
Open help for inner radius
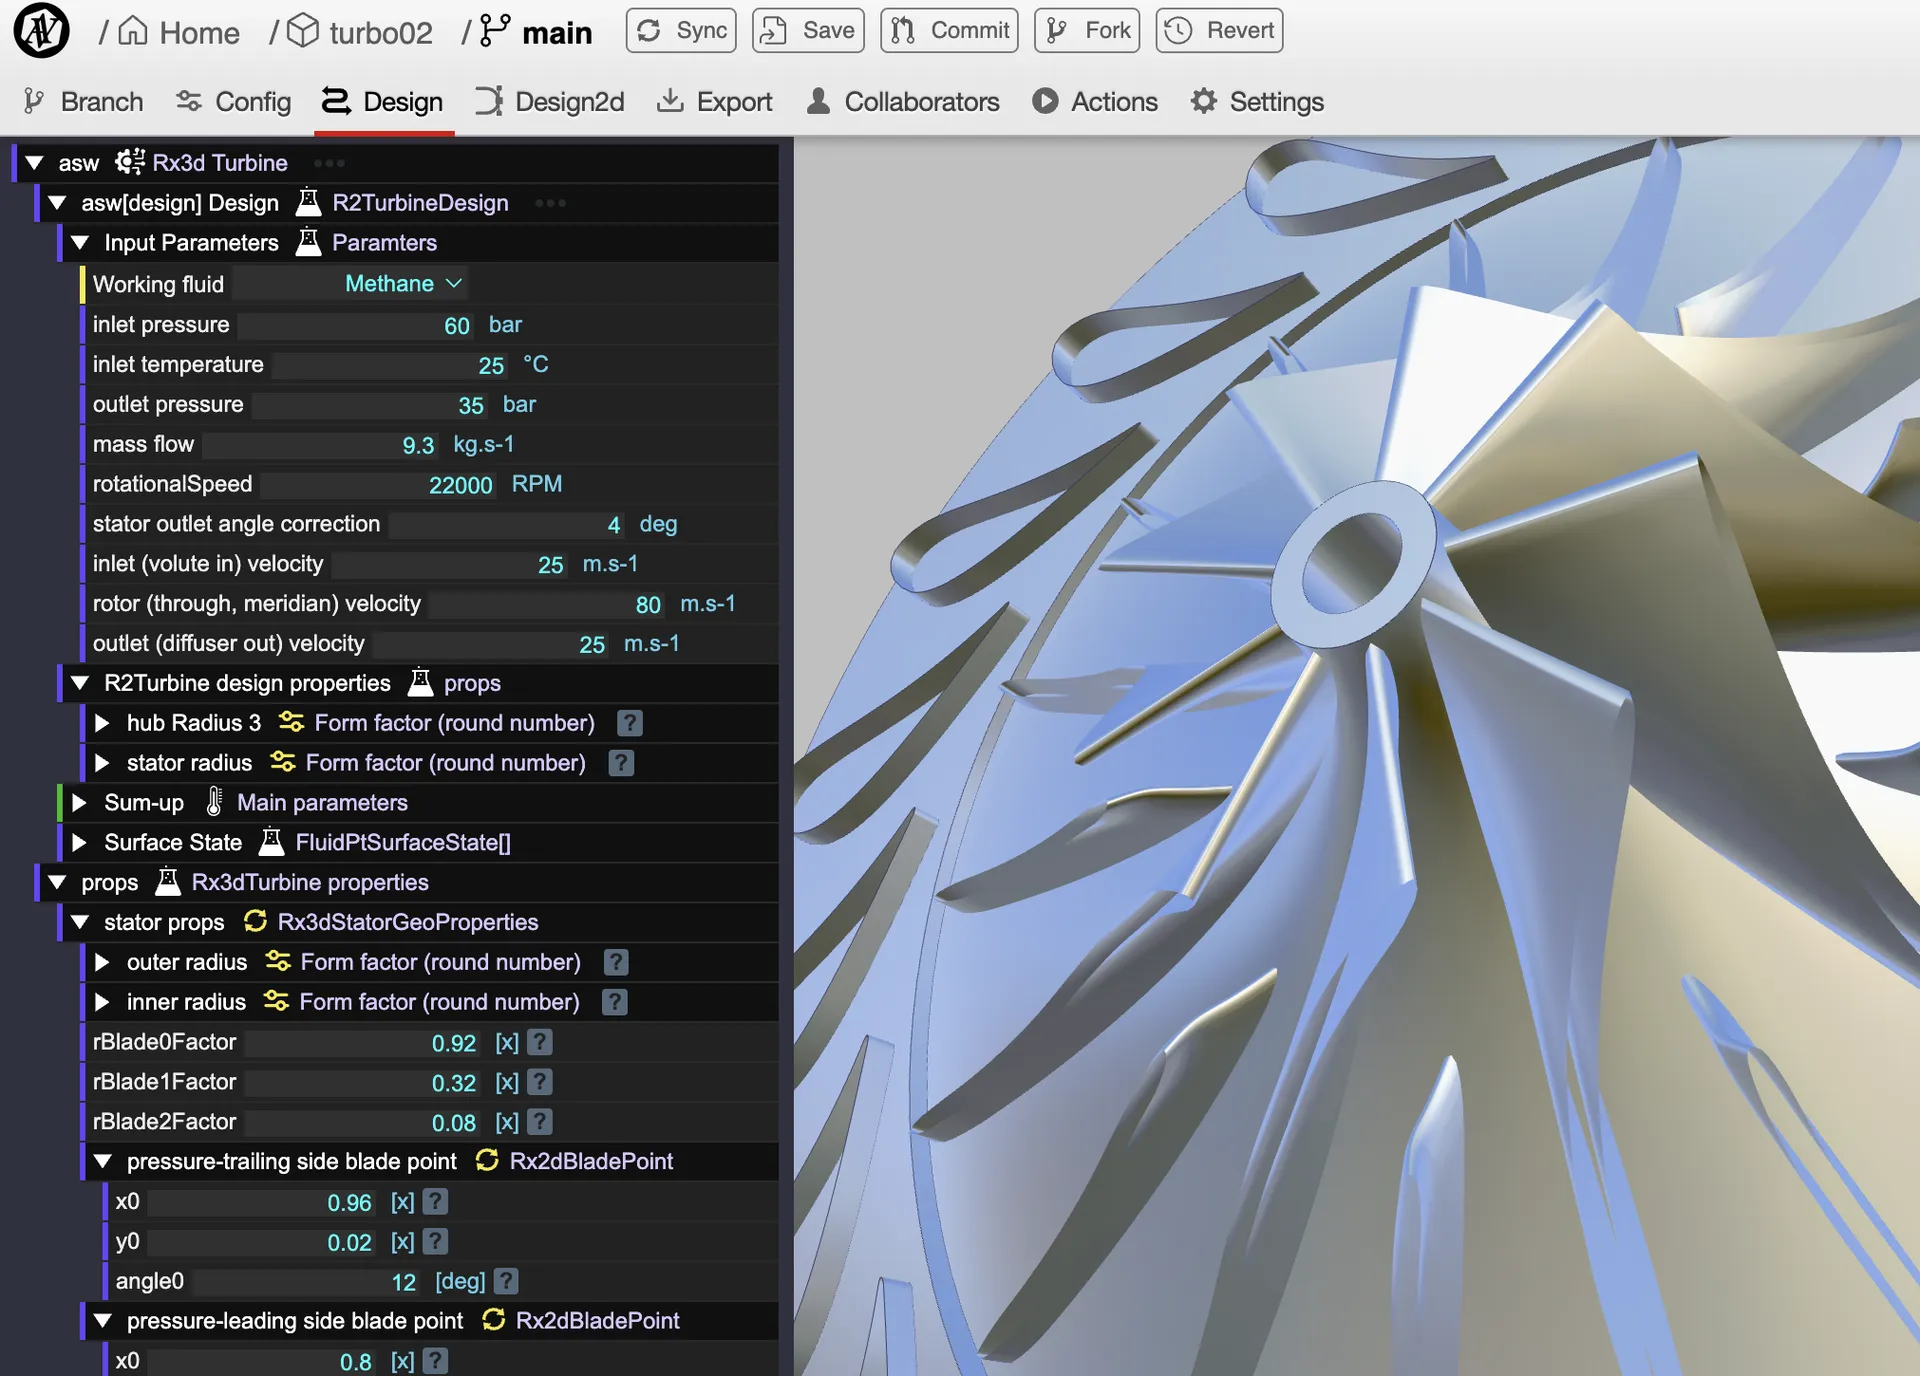(615, 1002)
